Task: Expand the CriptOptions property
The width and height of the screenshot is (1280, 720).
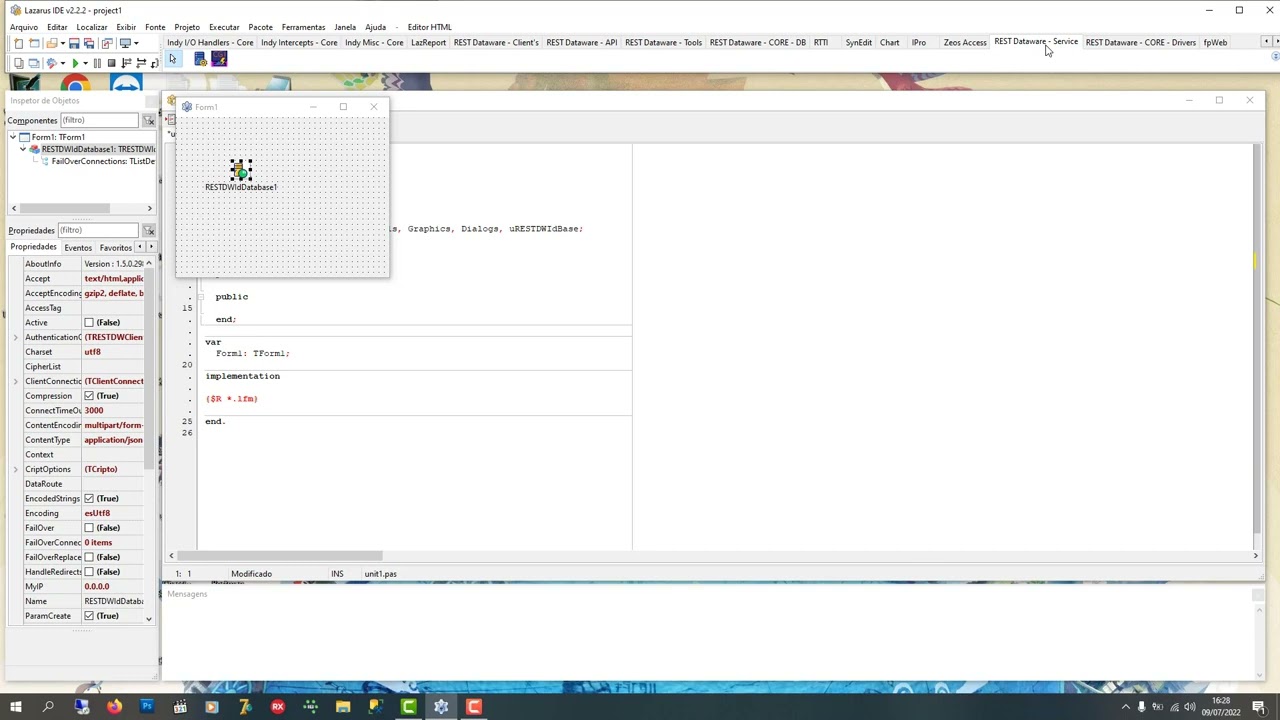Action: [15, 469]
